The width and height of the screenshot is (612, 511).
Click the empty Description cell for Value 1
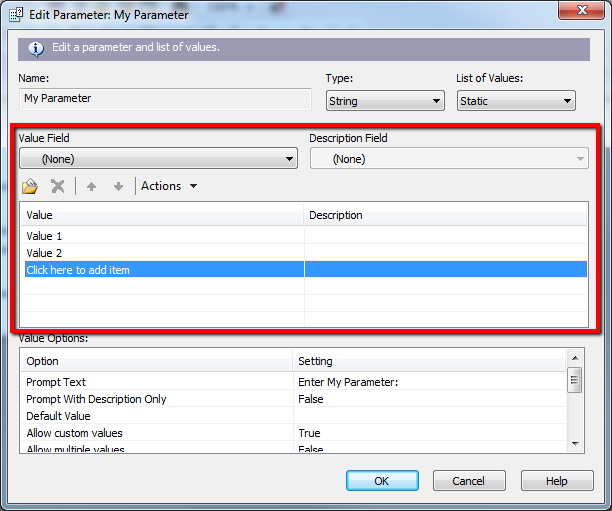click(445, 236)
